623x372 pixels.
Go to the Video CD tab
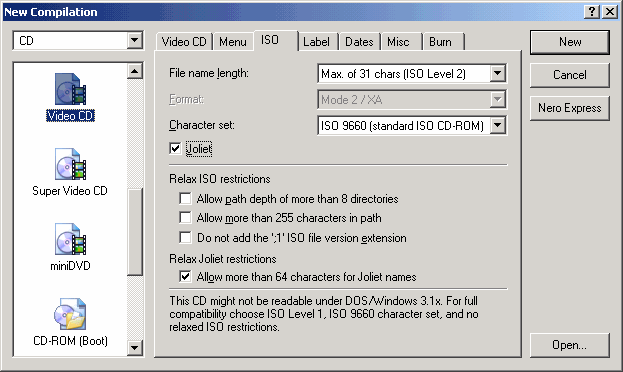click(184, 42)
